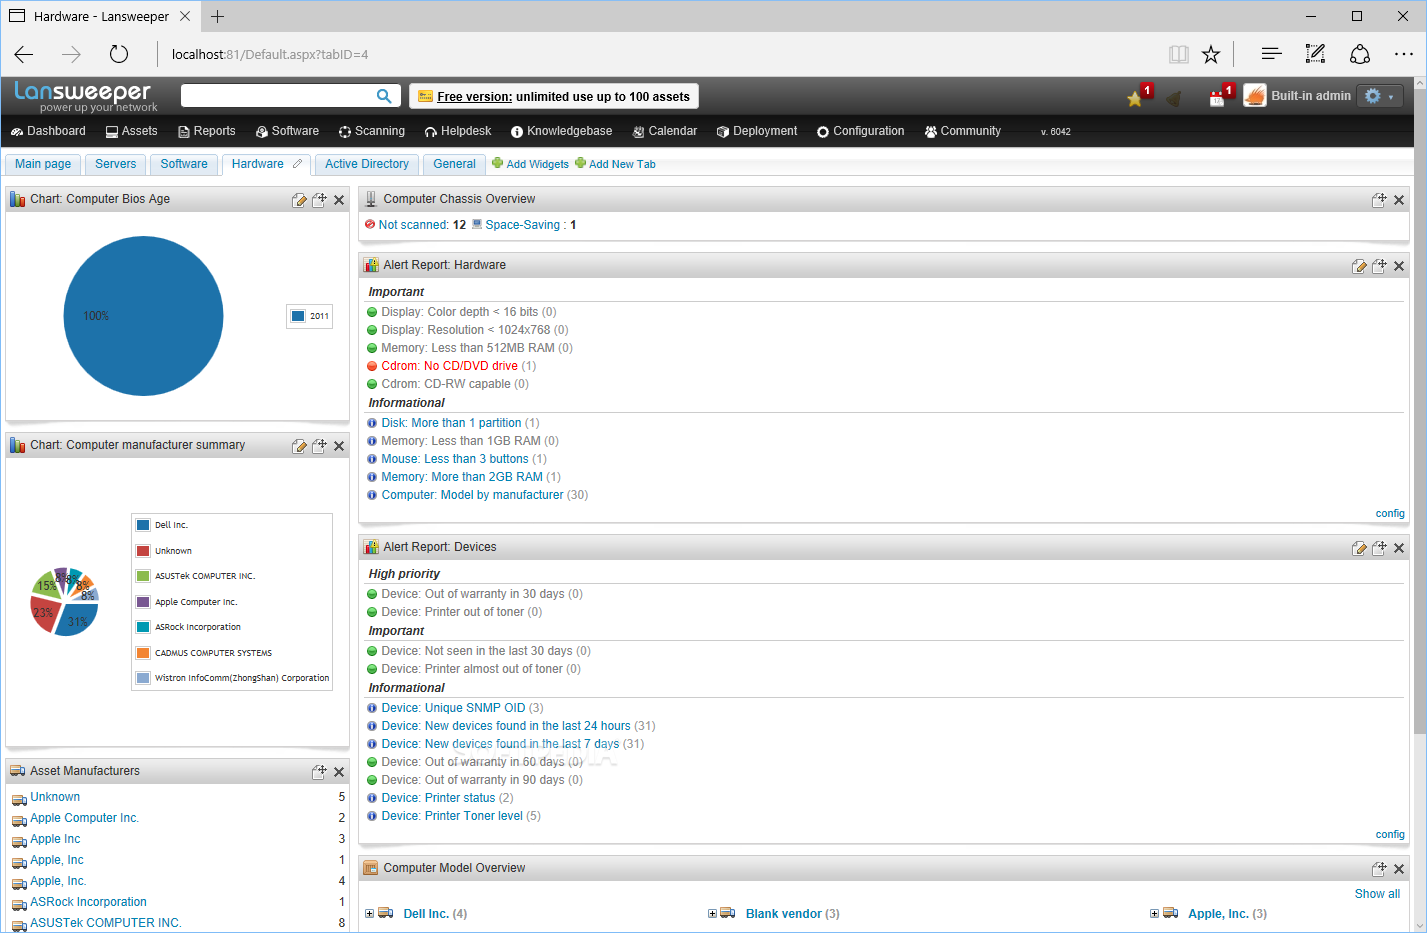
Task: Click the Dell Inc. legend color swatch
Action: coord(143,525)
